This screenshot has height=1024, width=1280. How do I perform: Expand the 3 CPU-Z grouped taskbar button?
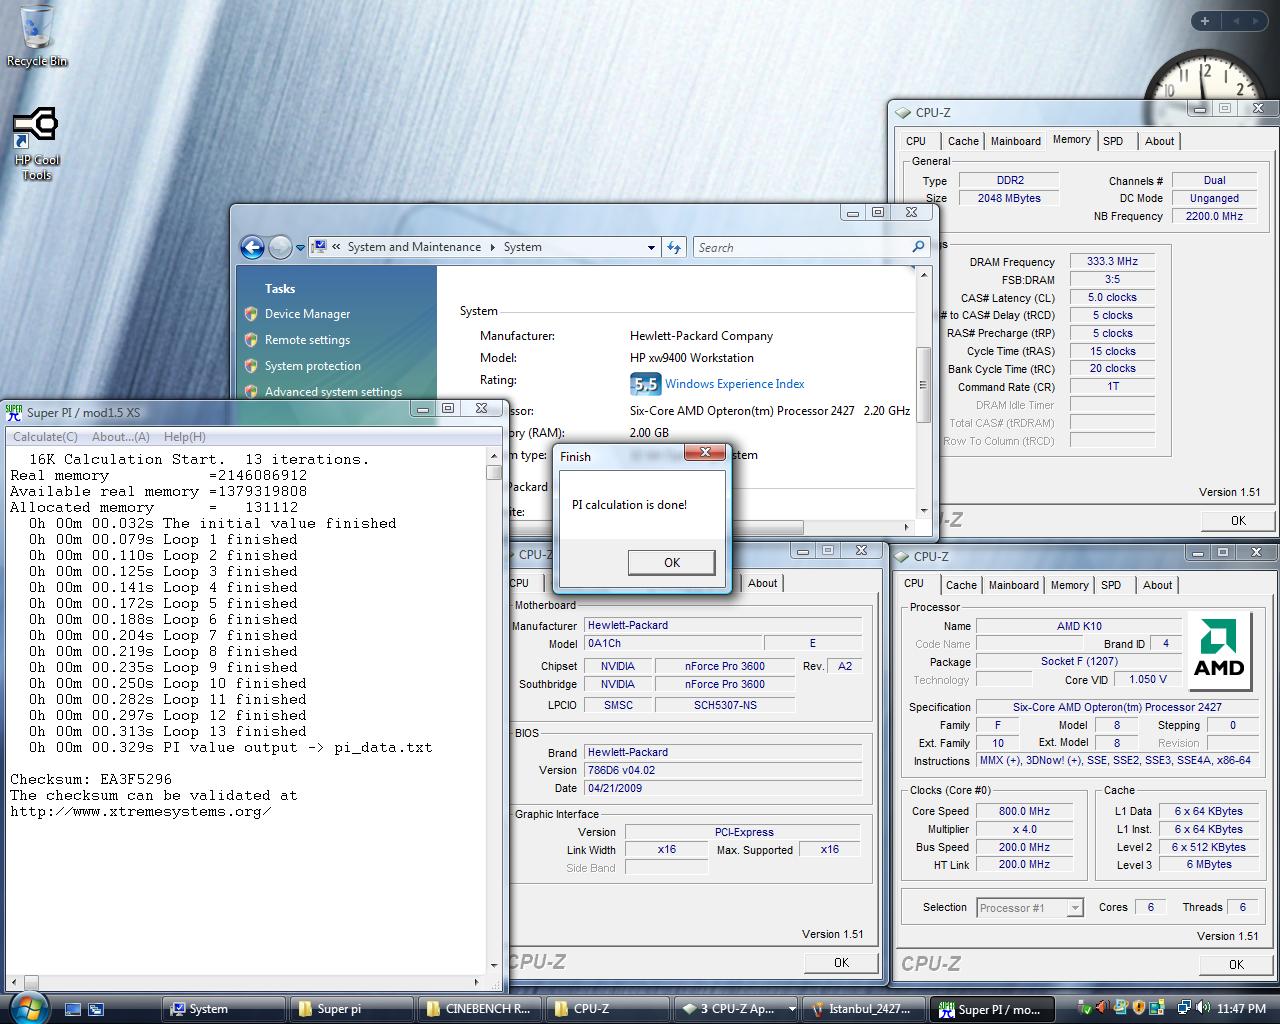[736, 1009]
